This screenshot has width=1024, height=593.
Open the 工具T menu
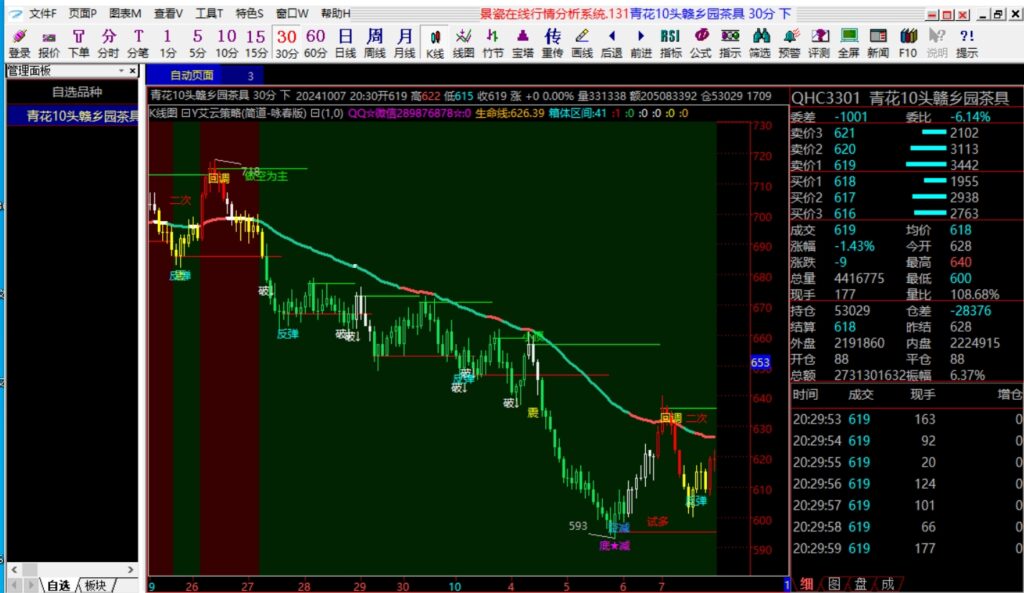click(209, 14)
